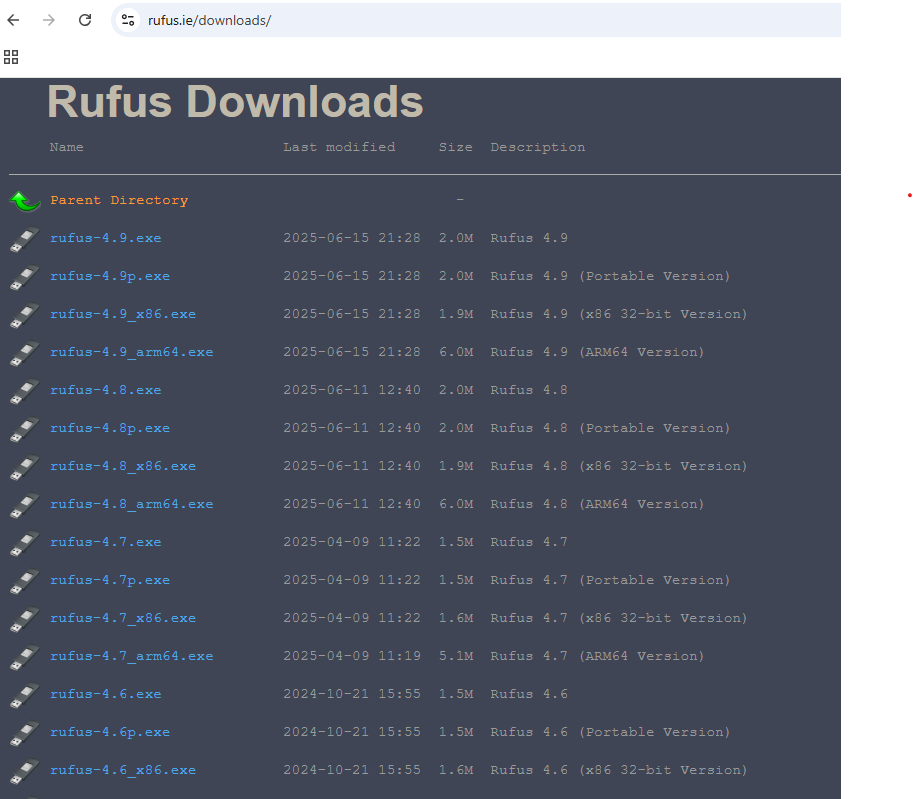Click the browser back arrow button
The width and height of the screenshot is (913, 799).
tap(14, 20)
